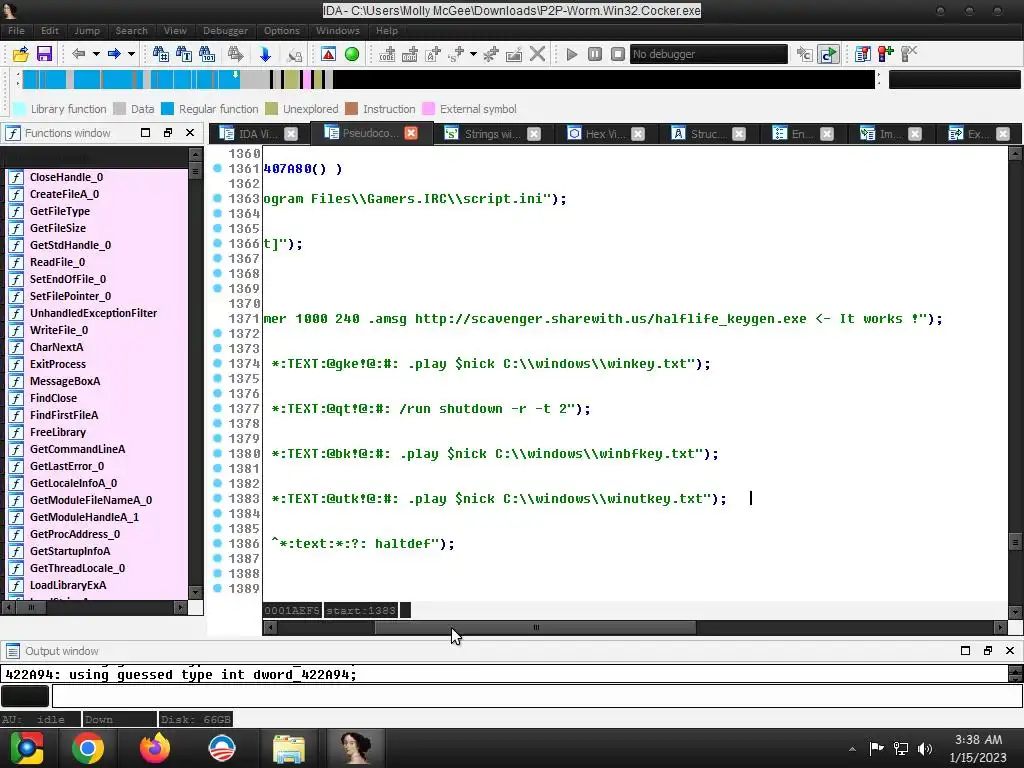Viewport: 1024px width, 768px height.
Task: Select GetProcAddress_0 in Functions window
Action: click(98, 534)
